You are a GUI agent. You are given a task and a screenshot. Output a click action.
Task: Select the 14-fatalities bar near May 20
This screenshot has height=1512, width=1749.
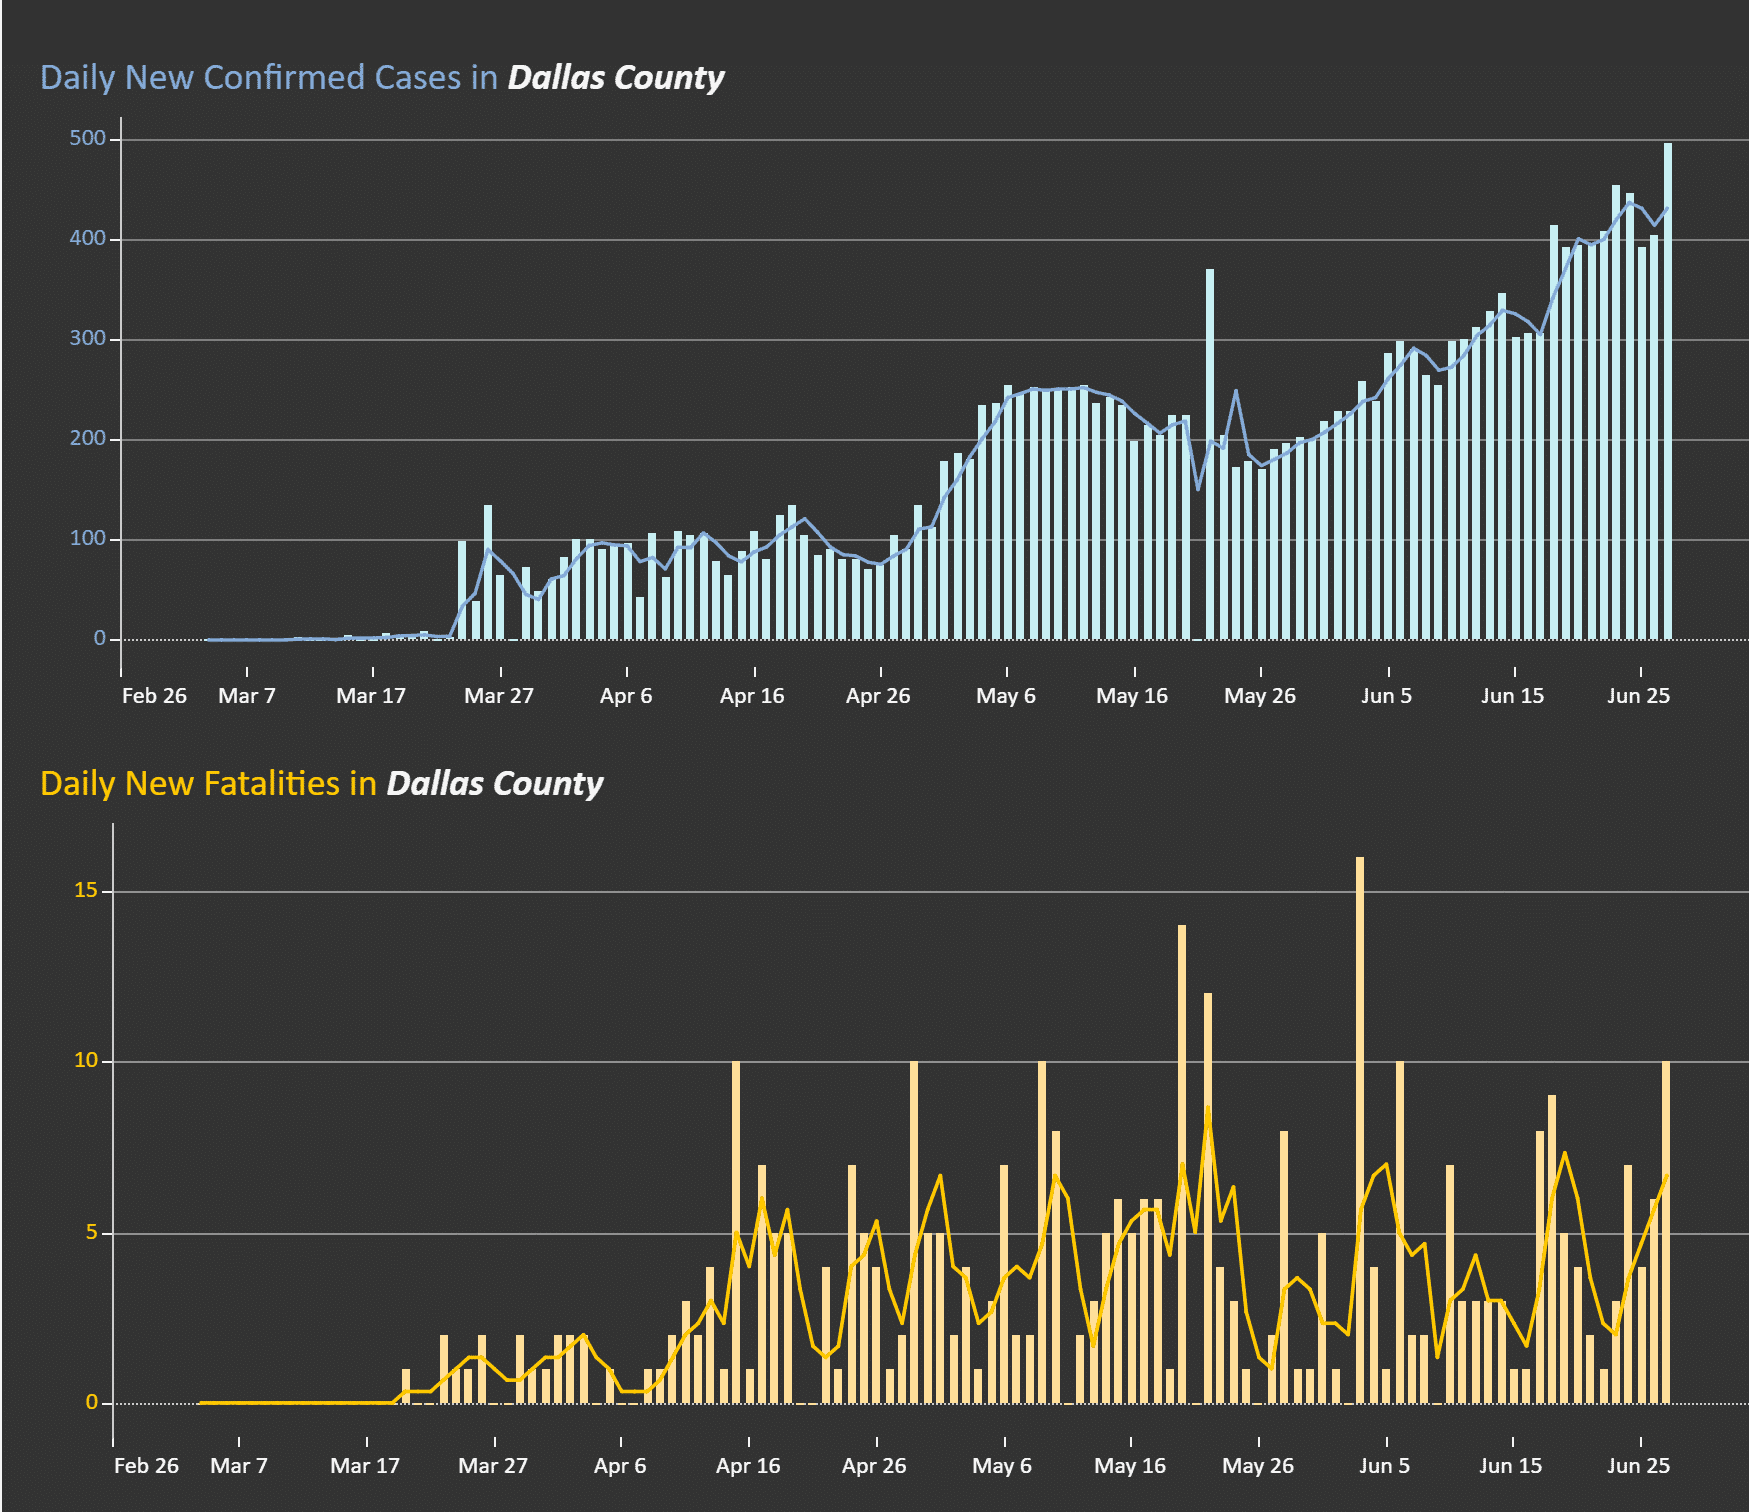1182,1164
